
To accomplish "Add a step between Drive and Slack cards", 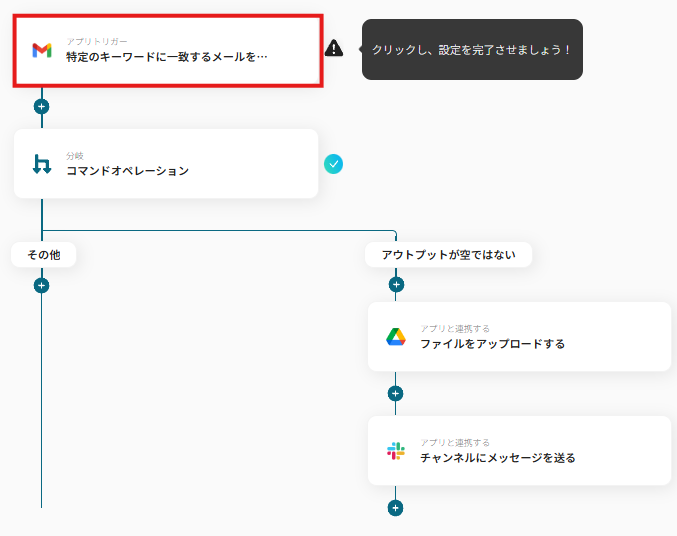I will click(x=395, y=393).
